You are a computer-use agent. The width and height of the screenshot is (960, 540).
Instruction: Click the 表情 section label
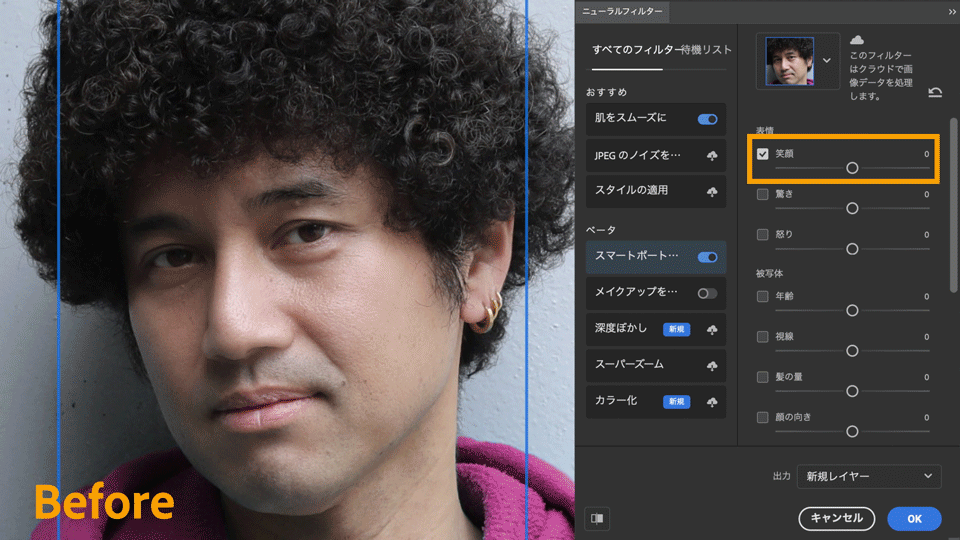pyautogui.click(x=765, y=130)
